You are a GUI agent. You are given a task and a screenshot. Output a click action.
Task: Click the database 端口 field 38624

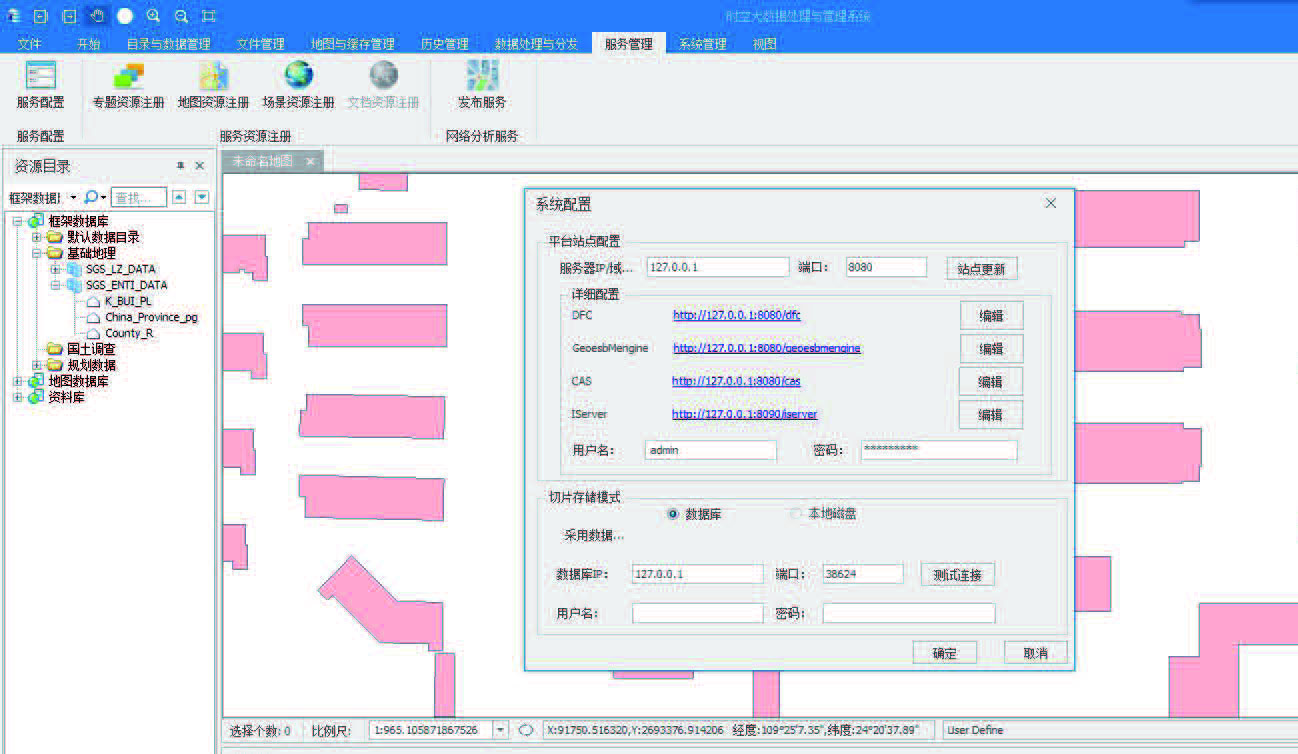(x=862, y=574)
